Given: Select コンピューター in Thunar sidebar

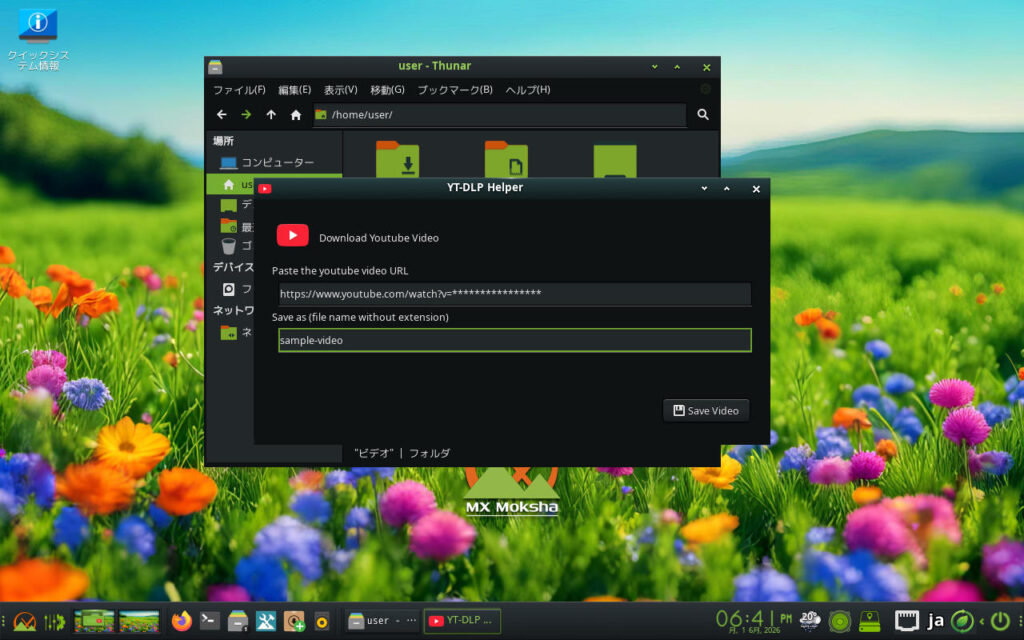Looking at the screenshot, I should pyautogui.click(x=274, y=162).
